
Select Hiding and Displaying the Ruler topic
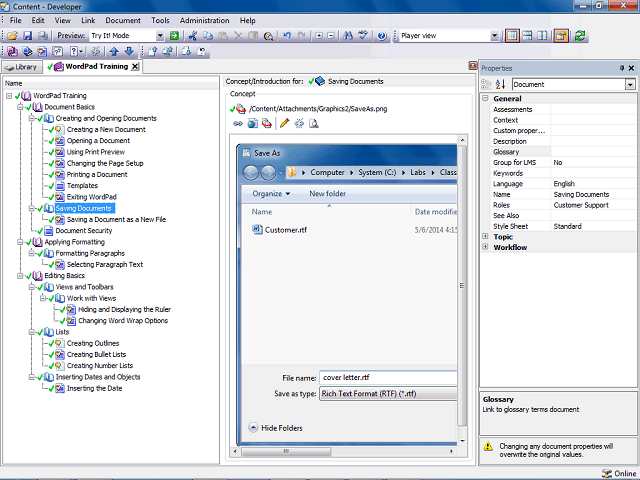[x=124, y=309]
